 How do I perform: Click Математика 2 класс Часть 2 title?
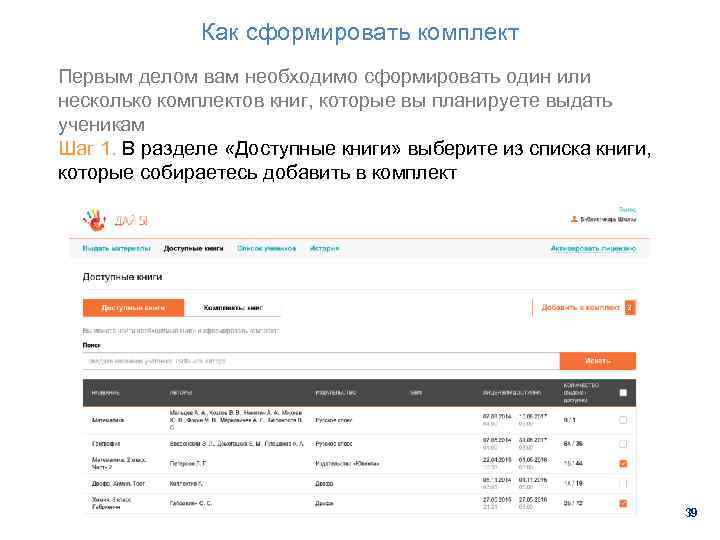point(118,463)
